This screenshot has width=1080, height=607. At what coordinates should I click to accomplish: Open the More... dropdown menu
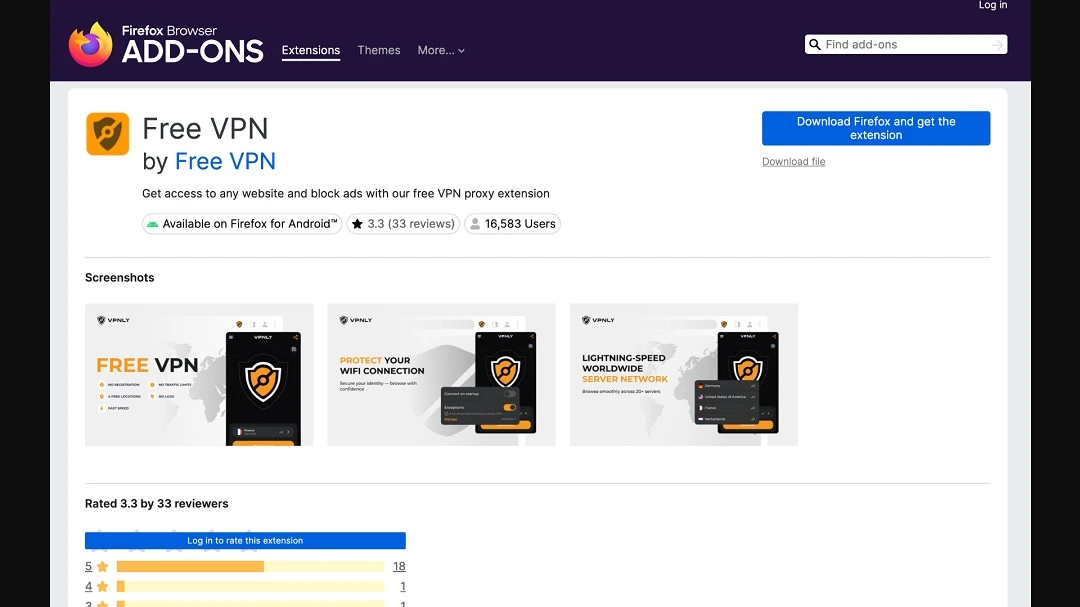pos(441,50)
